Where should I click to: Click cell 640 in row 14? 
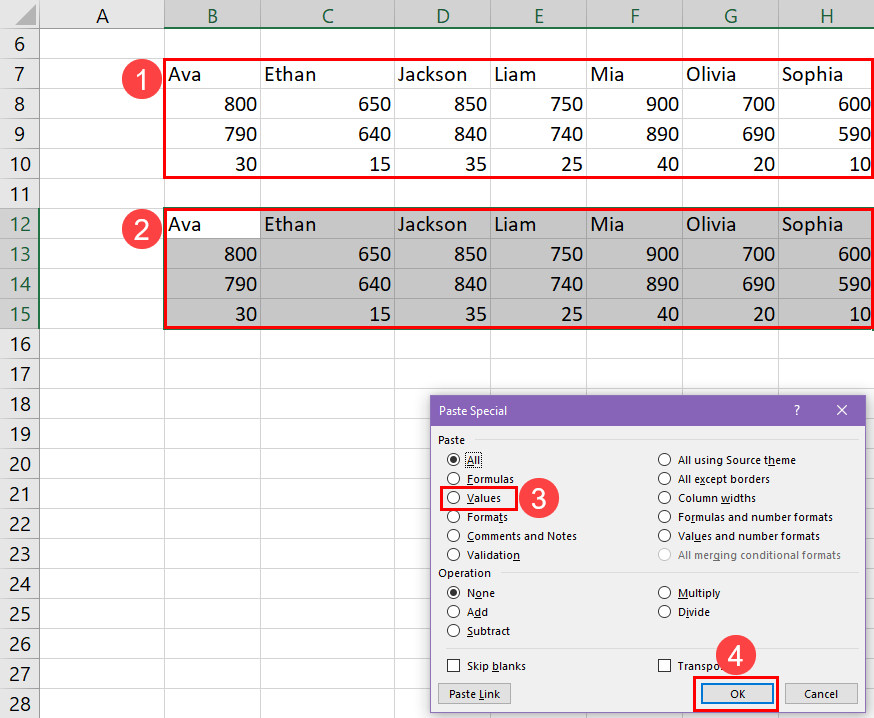[x=327, y=284]
